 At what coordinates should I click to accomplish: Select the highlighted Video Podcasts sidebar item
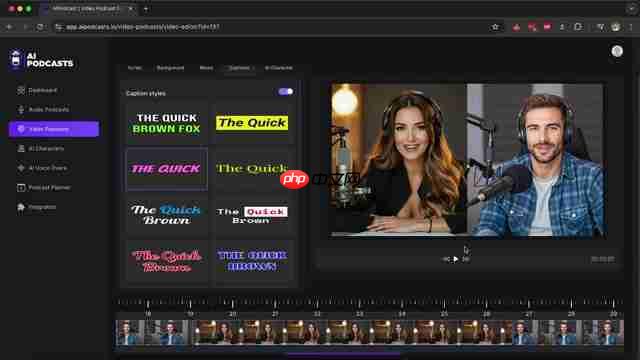(54, 129)
